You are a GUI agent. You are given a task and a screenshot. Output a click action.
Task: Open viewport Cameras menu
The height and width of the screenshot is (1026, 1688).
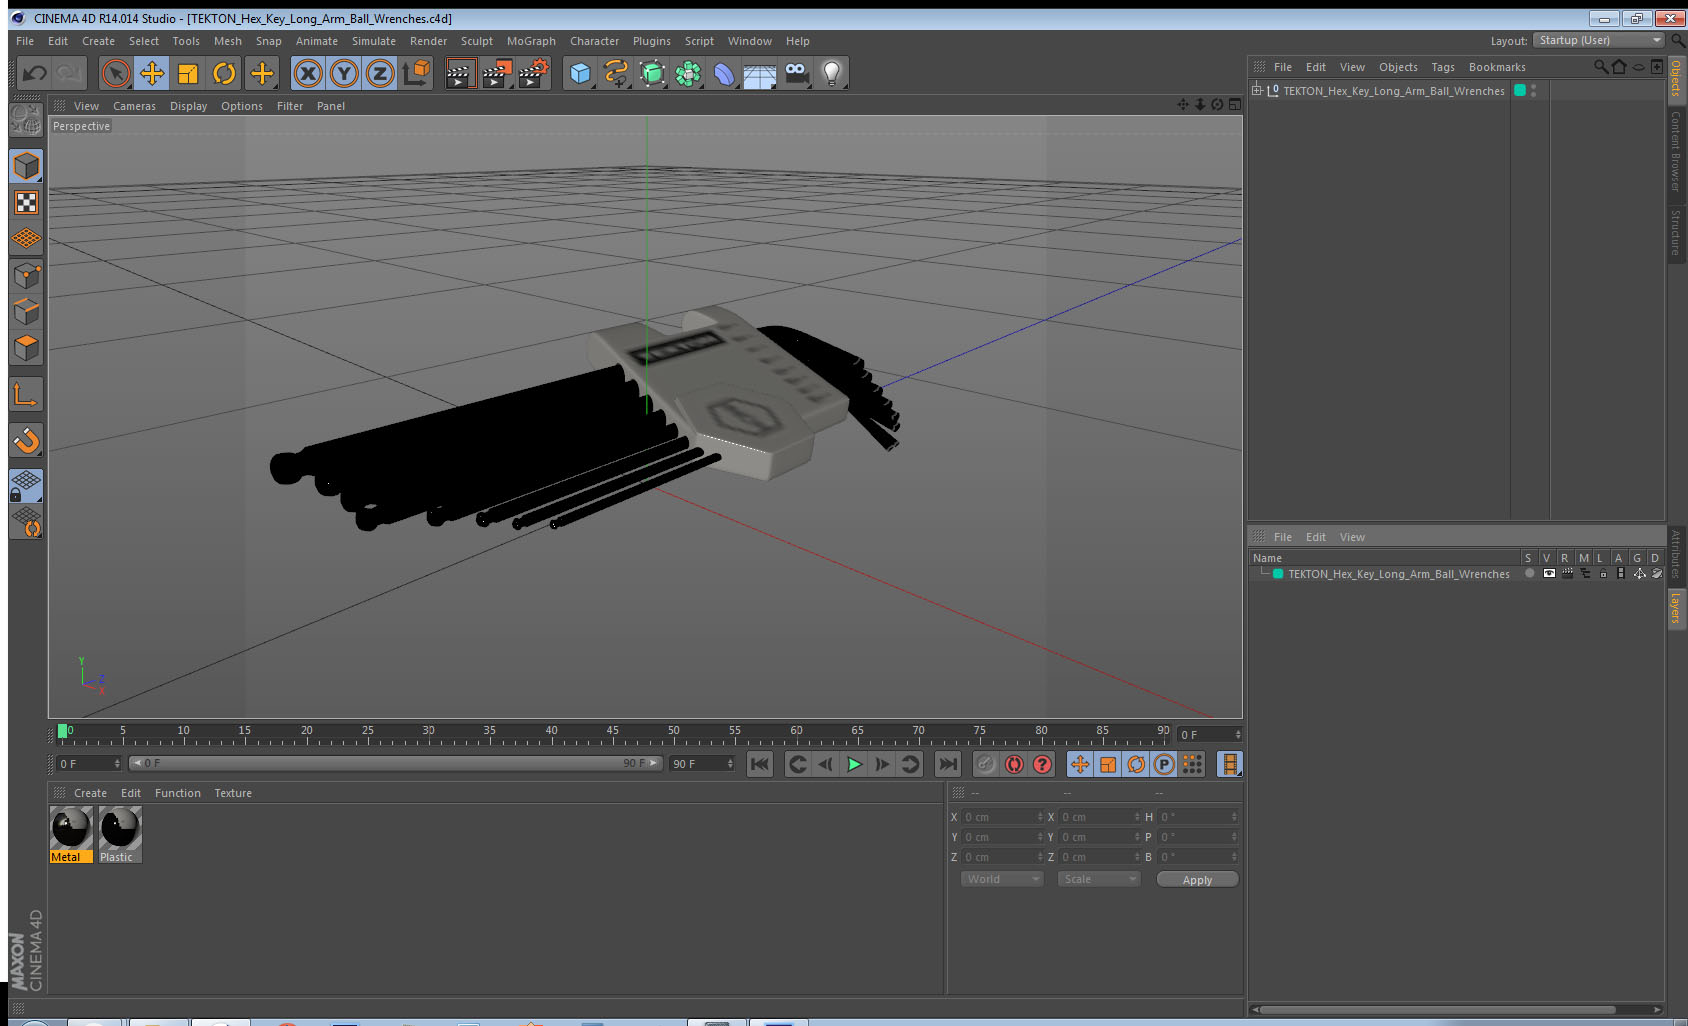coord(134,106)
